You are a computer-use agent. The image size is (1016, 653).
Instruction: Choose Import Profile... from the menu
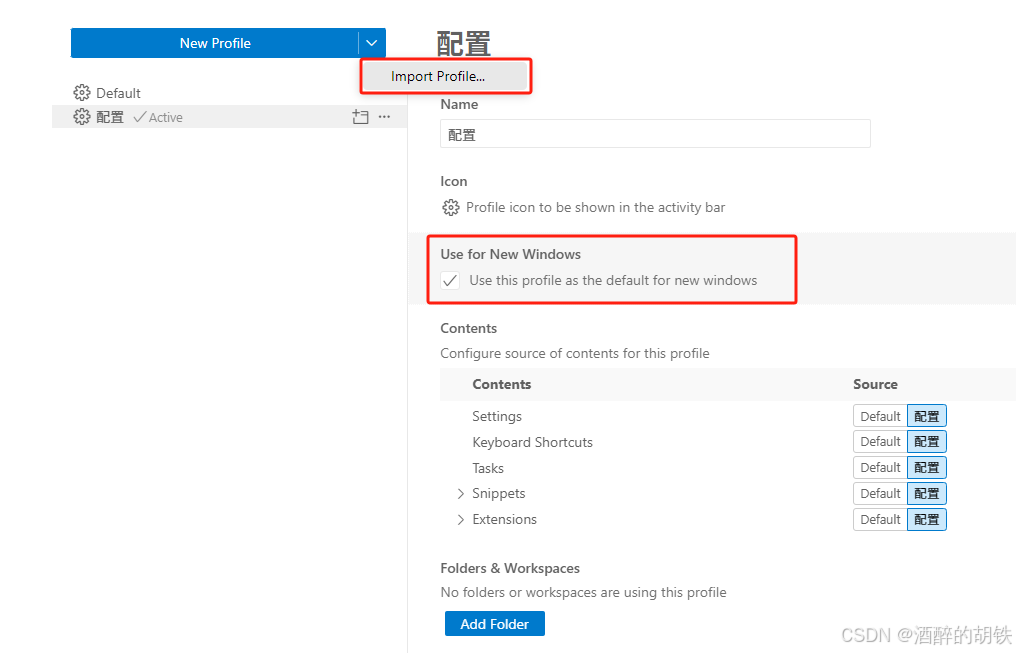point(445,76)
